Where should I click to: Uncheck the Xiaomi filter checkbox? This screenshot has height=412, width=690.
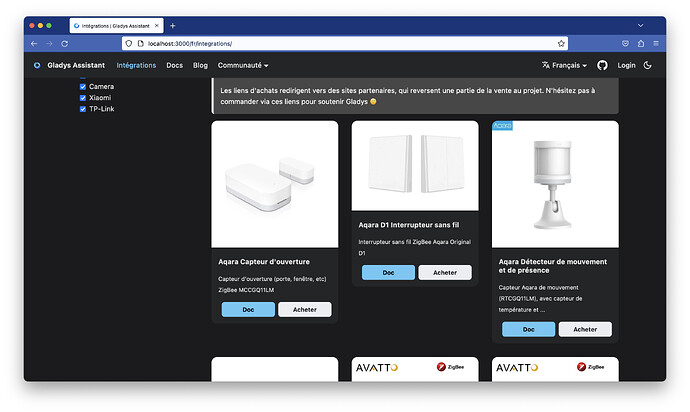[x=83, y=98]
